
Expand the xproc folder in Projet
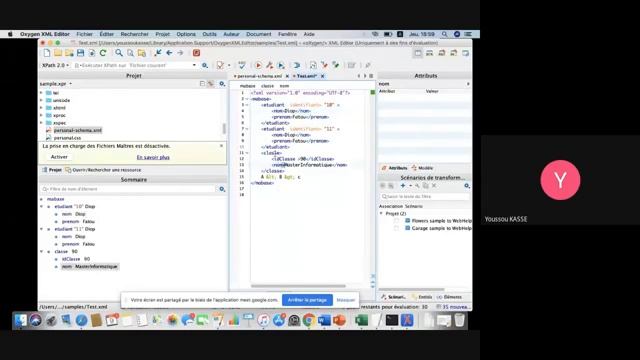click(41, 116)
